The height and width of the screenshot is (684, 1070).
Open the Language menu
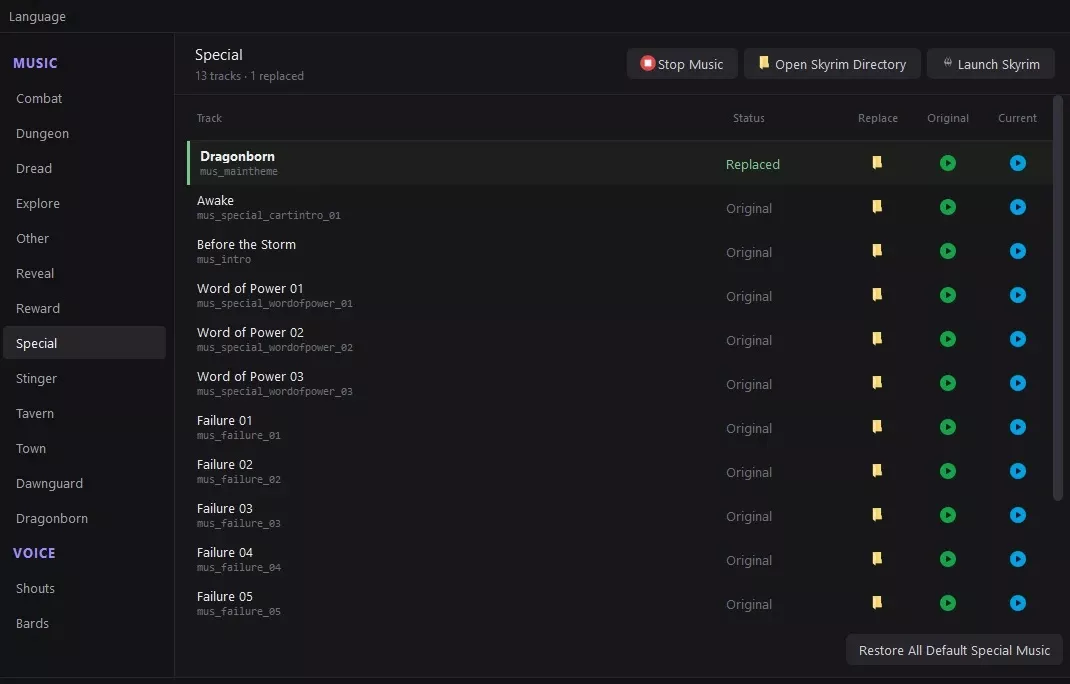point(38,16)
